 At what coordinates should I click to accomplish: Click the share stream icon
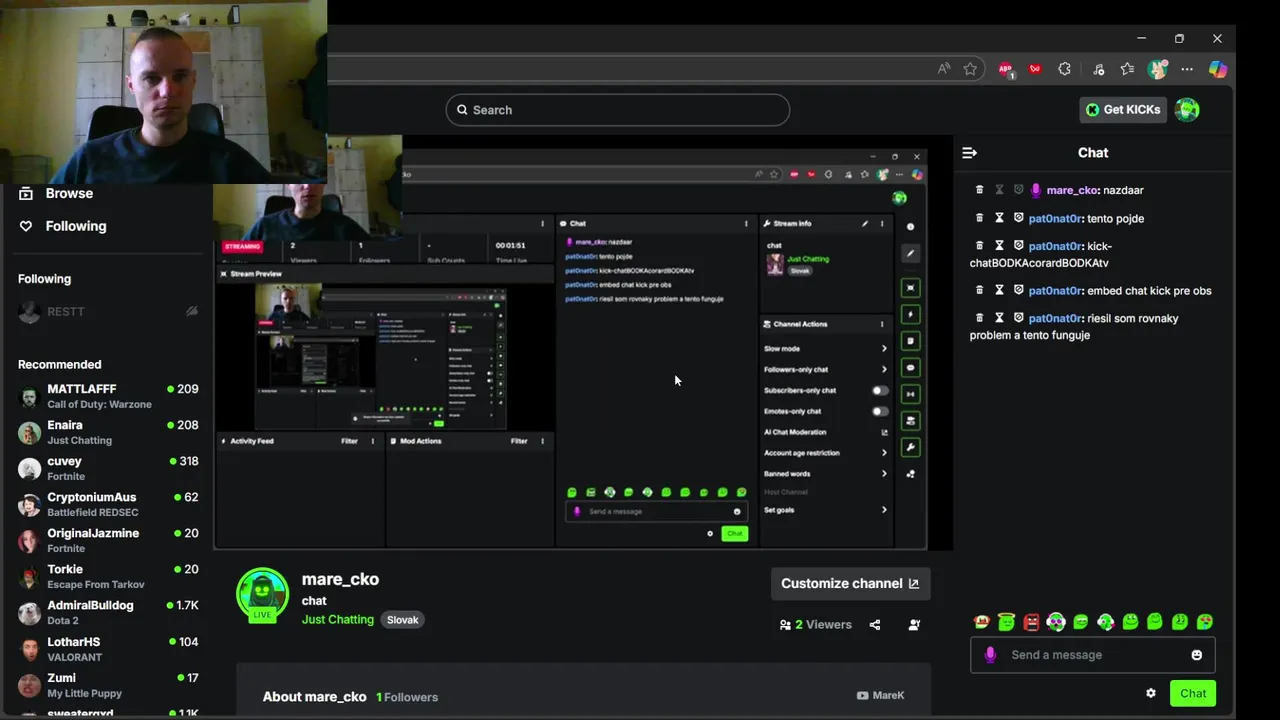[875, 625]
